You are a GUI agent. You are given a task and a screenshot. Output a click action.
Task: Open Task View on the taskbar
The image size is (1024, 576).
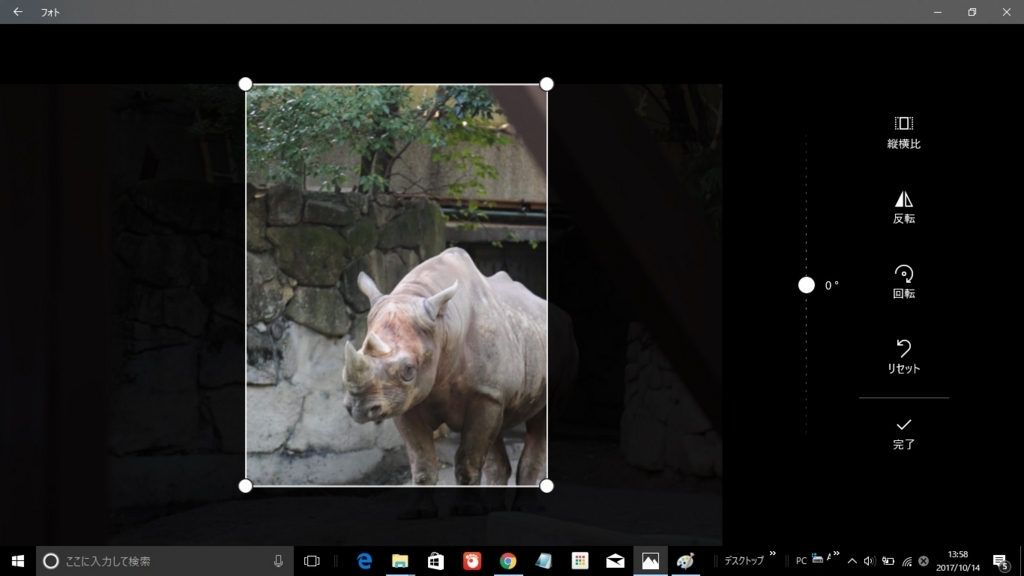tap(312, 561)
